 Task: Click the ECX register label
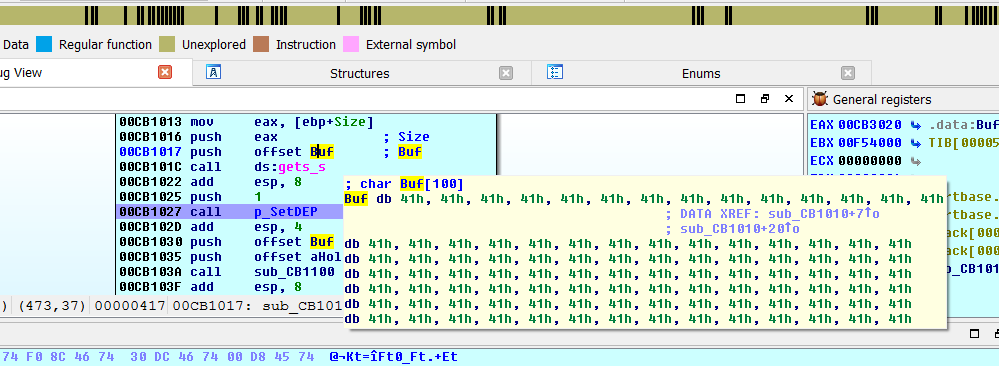(822, 161)
